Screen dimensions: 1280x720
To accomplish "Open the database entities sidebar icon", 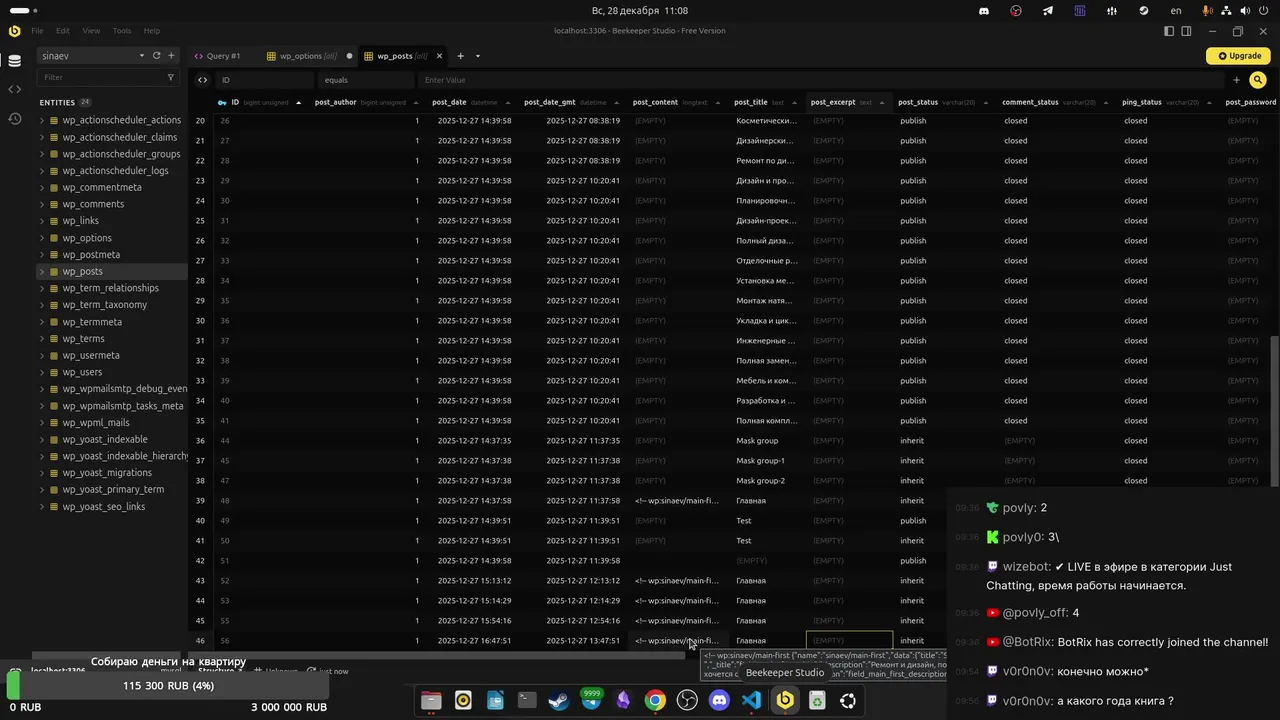I will tap(14, 61).
